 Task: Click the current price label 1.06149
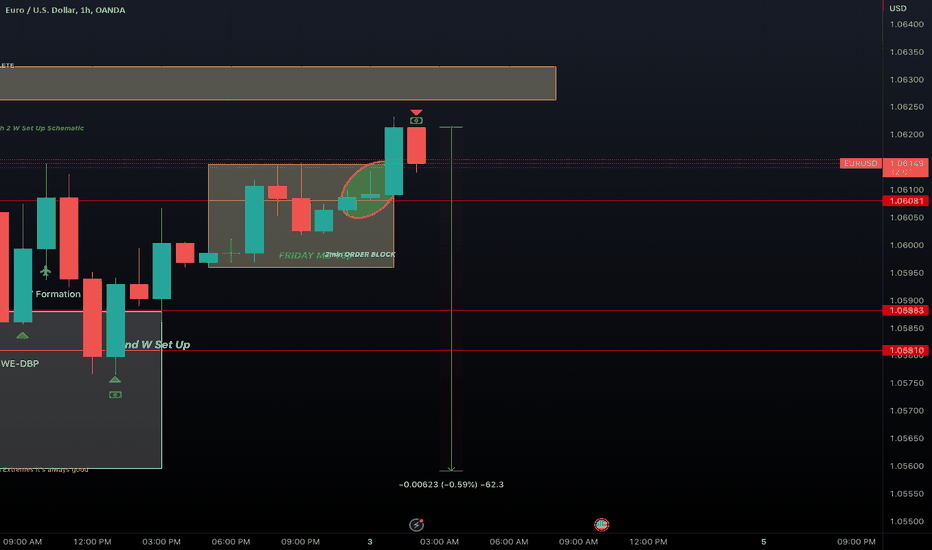coord(906,167)
